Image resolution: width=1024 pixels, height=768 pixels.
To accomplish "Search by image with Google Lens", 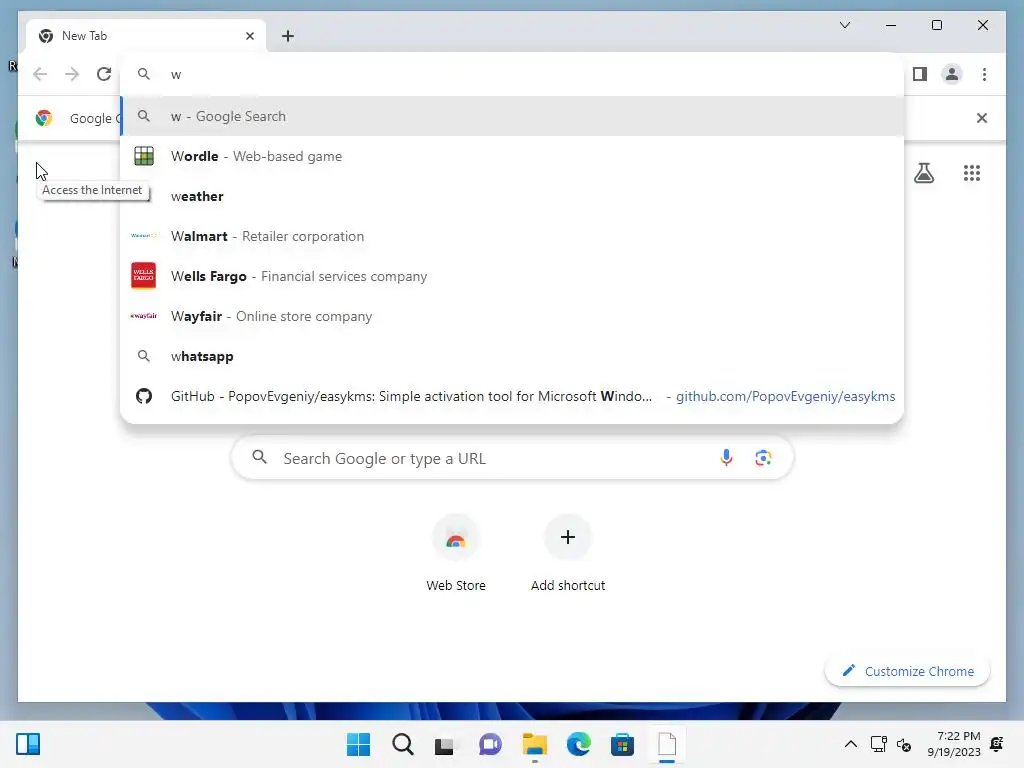I will (763, 458).
